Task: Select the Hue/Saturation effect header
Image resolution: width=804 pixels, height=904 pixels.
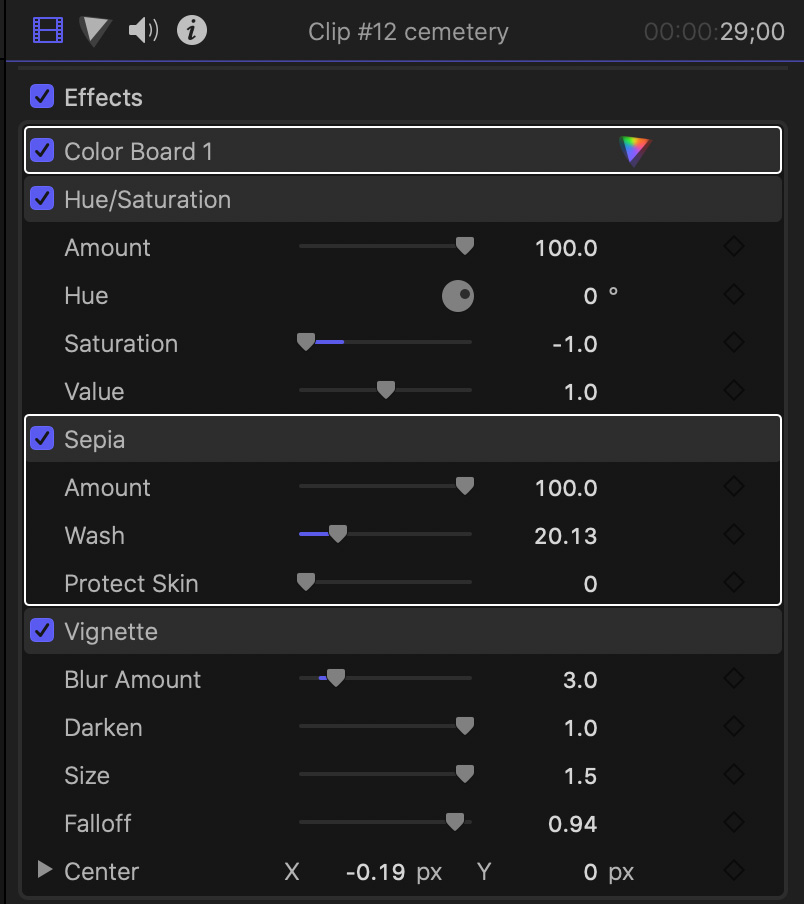Action: pyautogui.click(x=147, y=200)
